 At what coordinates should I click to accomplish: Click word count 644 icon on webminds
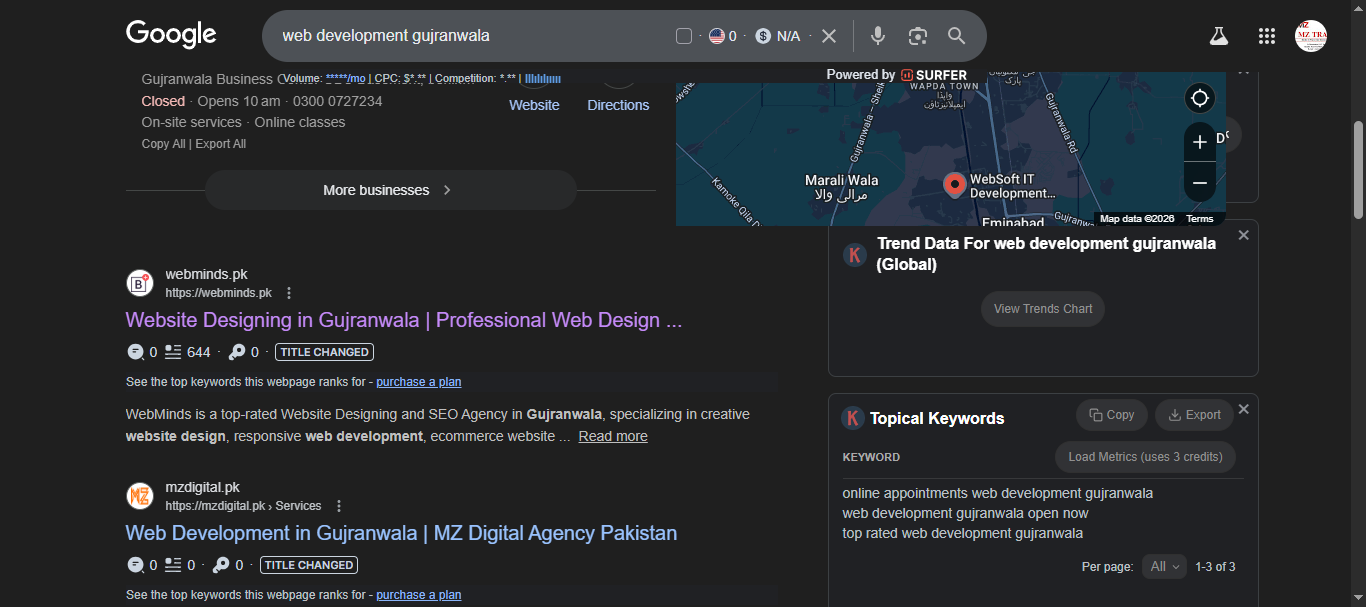(173, 352)
